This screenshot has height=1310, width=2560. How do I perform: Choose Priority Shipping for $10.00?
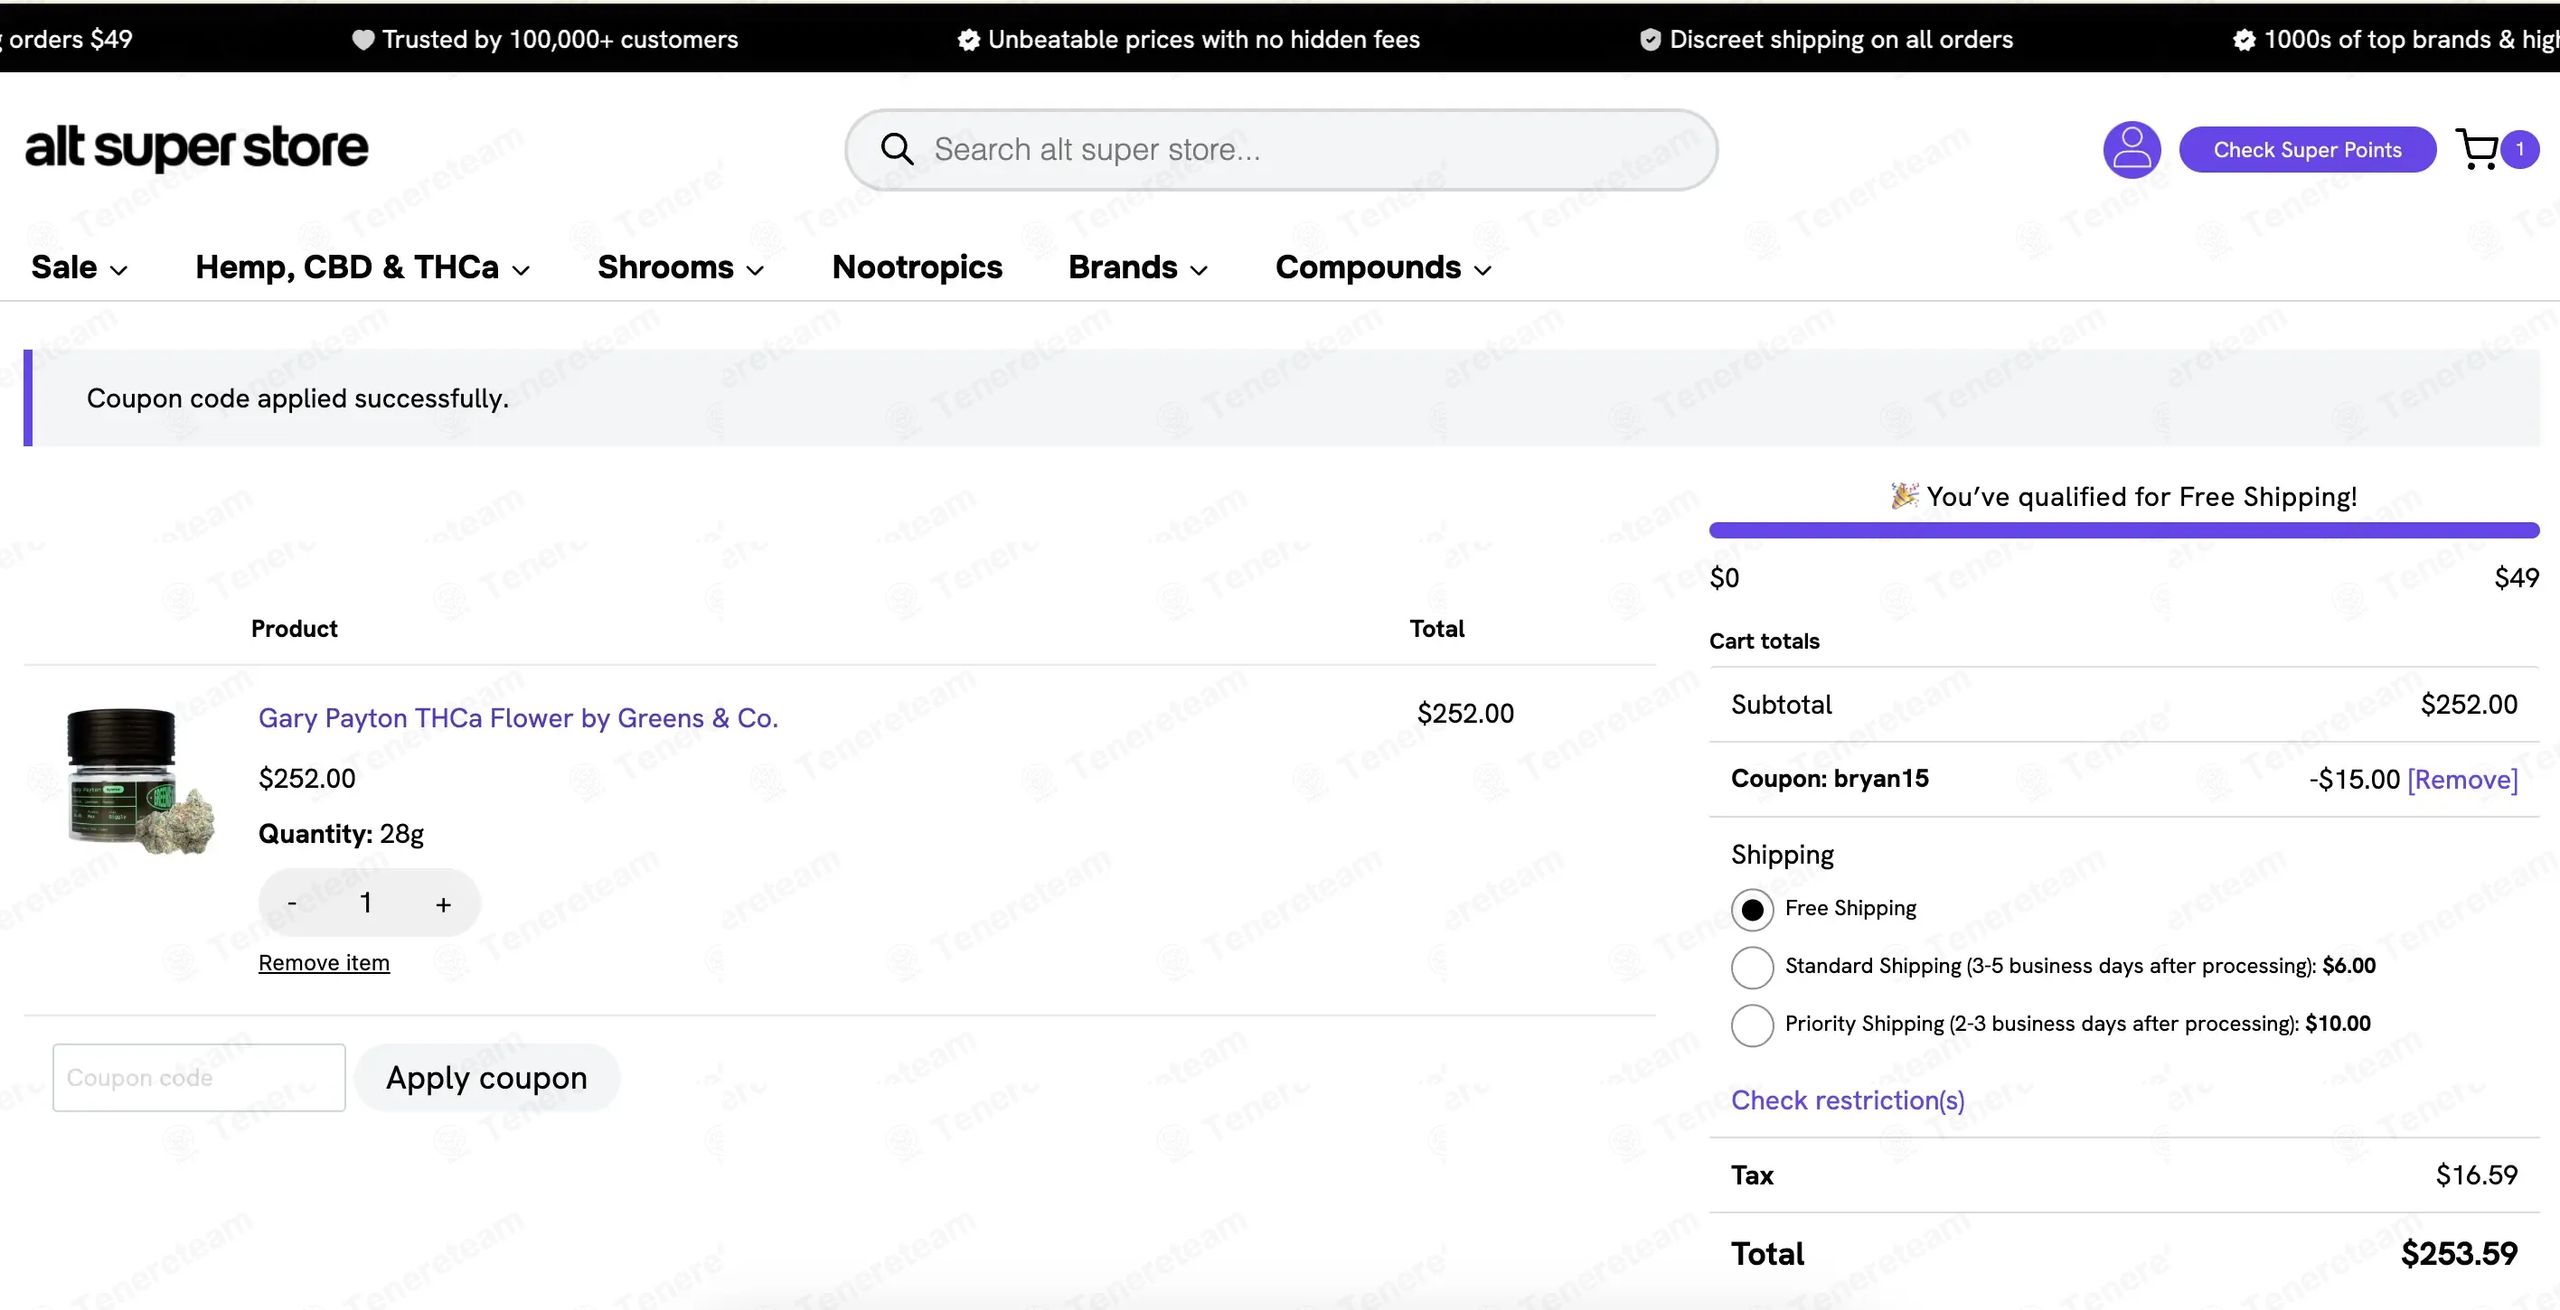pyautogui.click(x=1752, y=1025)
